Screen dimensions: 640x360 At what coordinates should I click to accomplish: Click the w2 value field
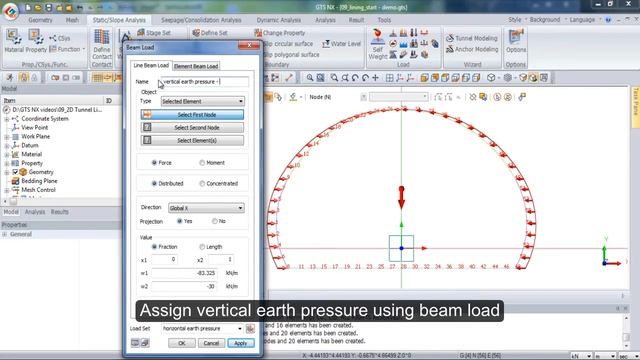coord(184,286)
